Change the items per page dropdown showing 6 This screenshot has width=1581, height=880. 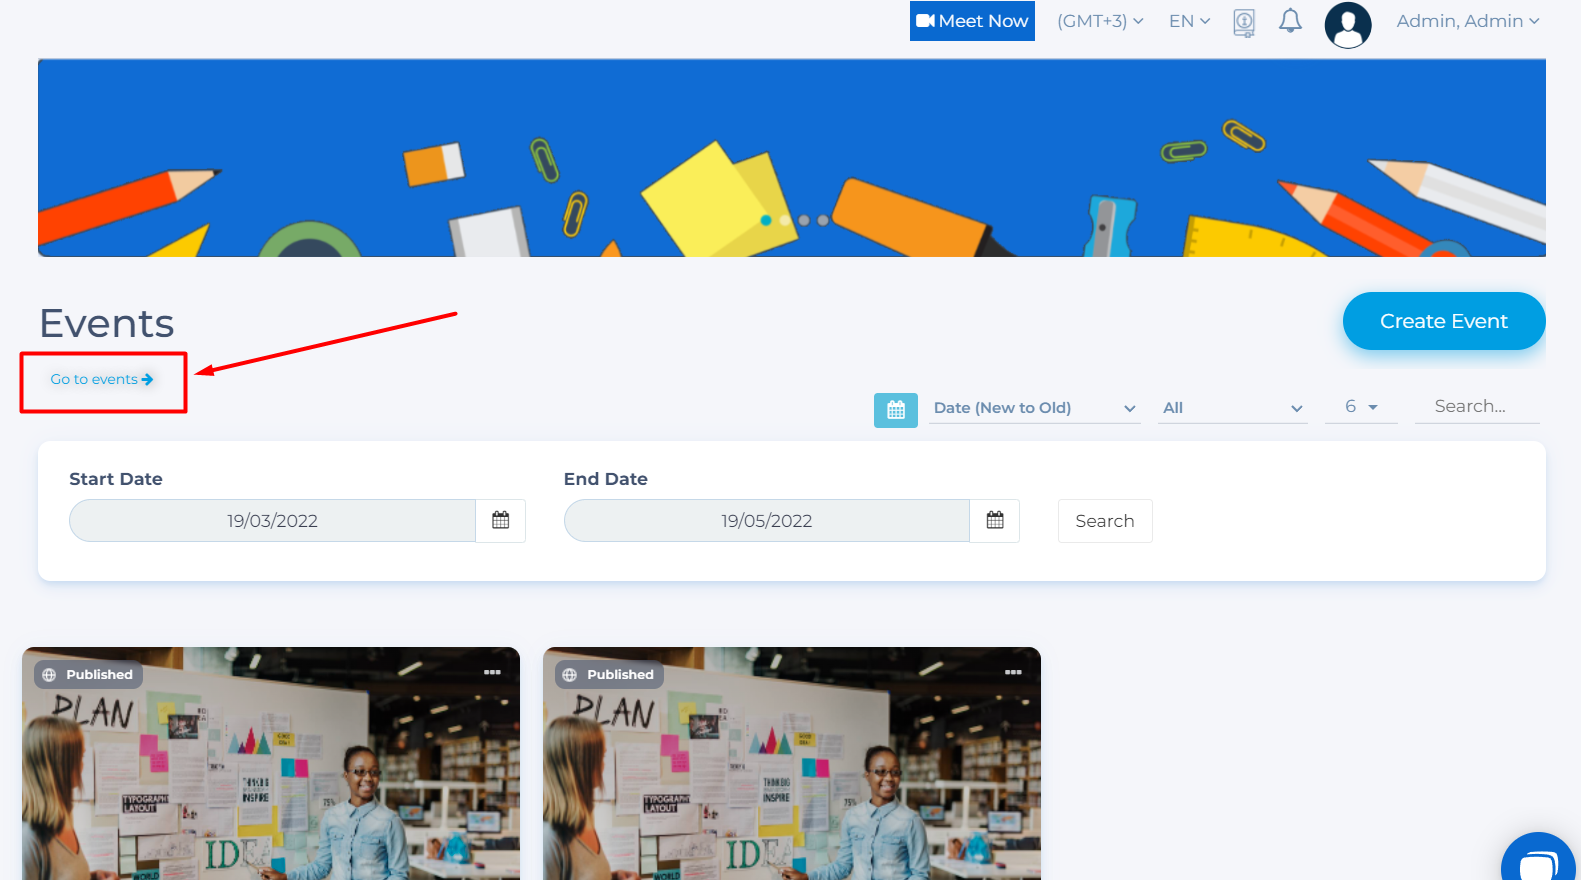pyautogui.click(x=1360, y=407)
